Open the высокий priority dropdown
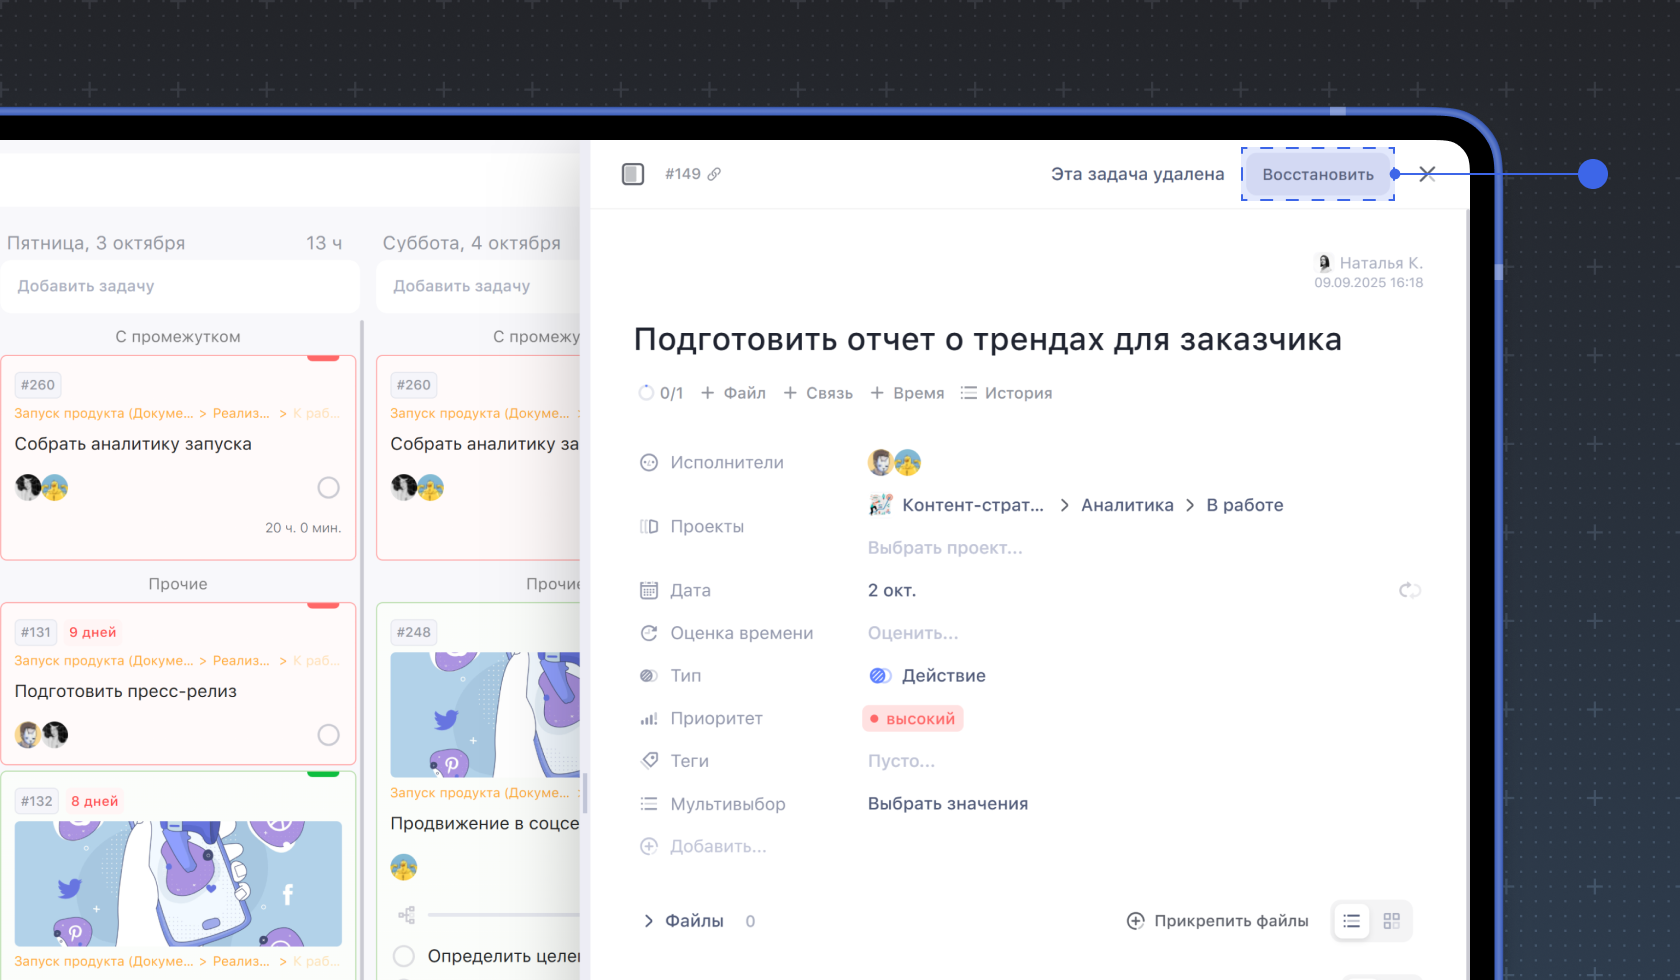Screen dimensions: 1680x980 [x=912, y=719]
